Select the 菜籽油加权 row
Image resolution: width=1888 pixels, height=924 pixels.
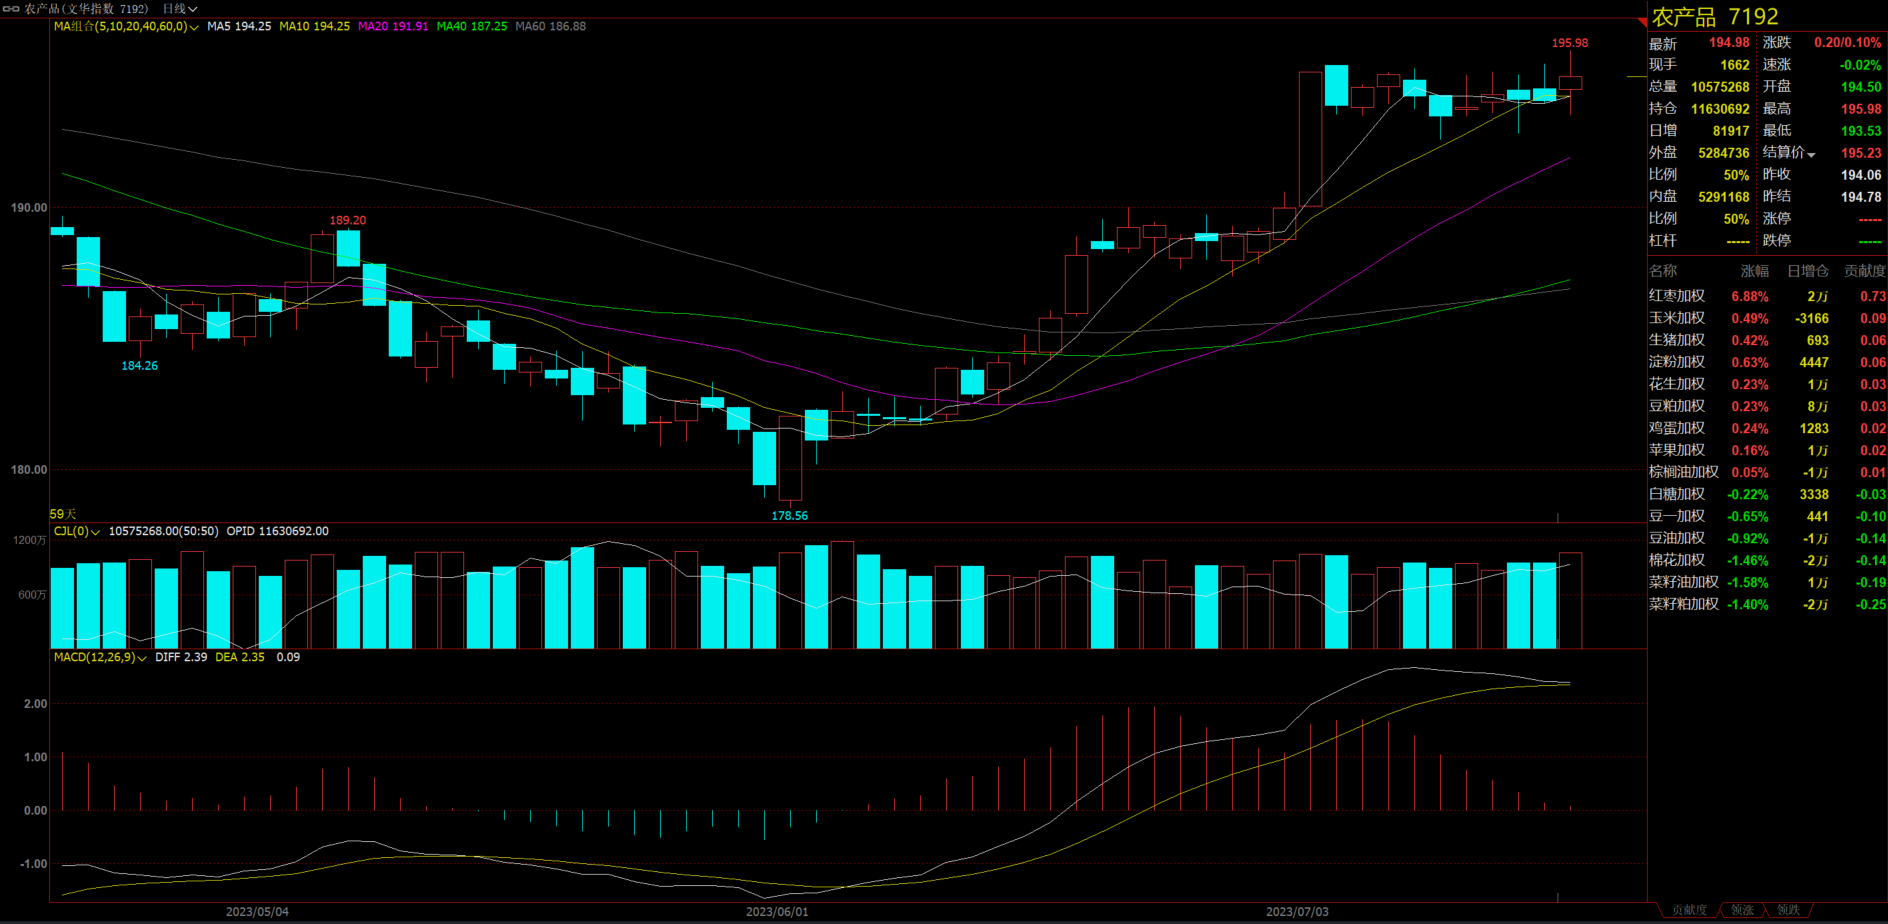[1767, 583]
